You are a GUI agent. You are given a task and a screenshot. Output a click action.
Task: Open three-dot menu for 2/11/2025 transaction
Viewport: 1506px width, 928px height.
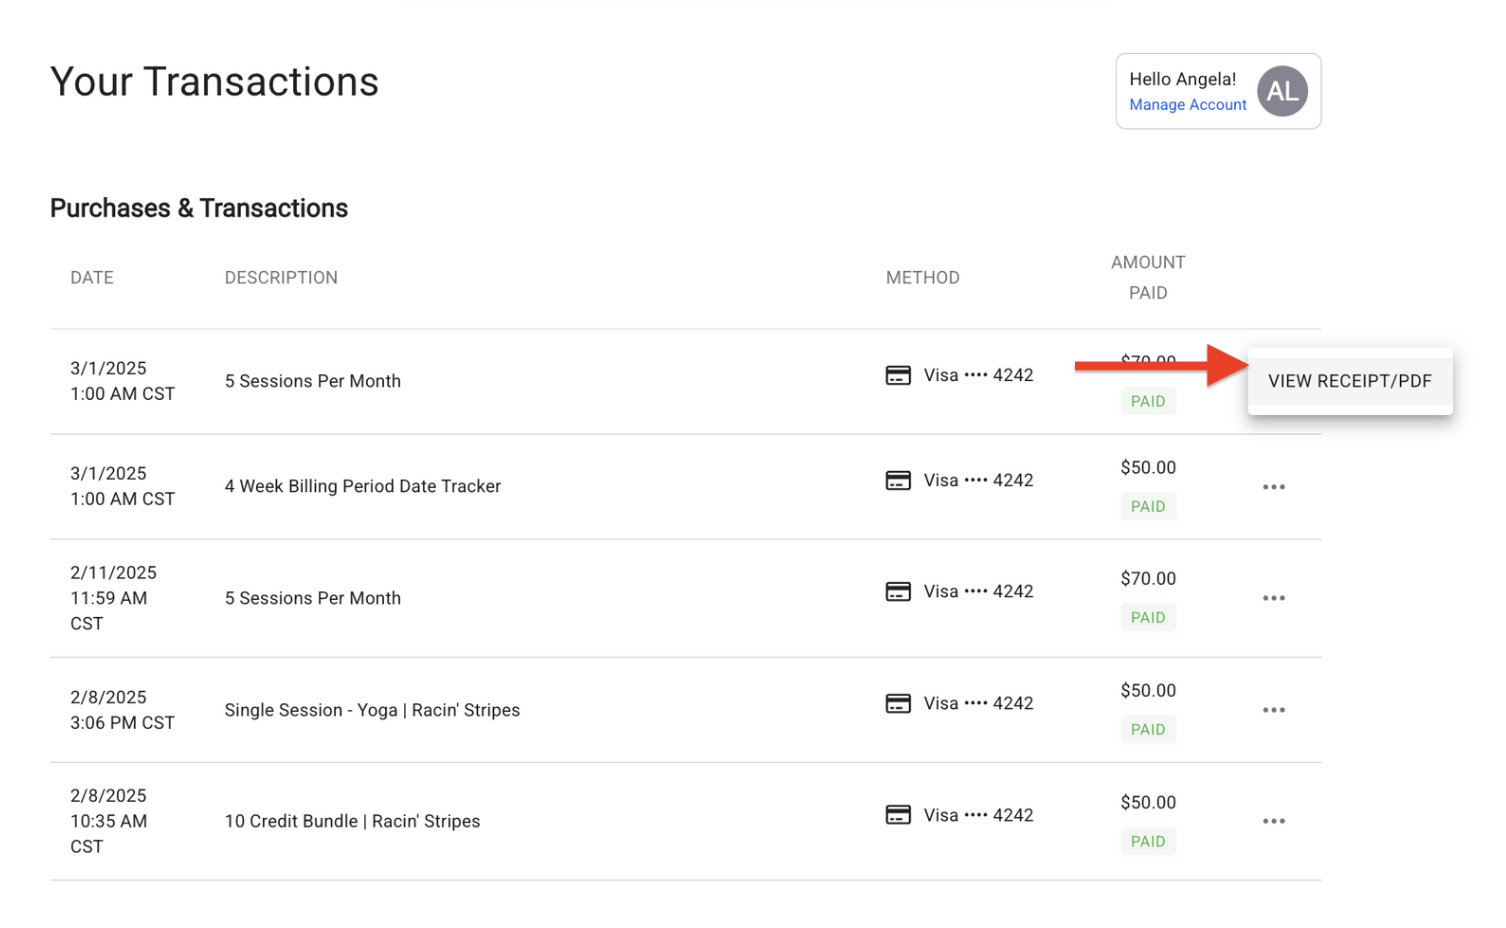[1273, 598]
